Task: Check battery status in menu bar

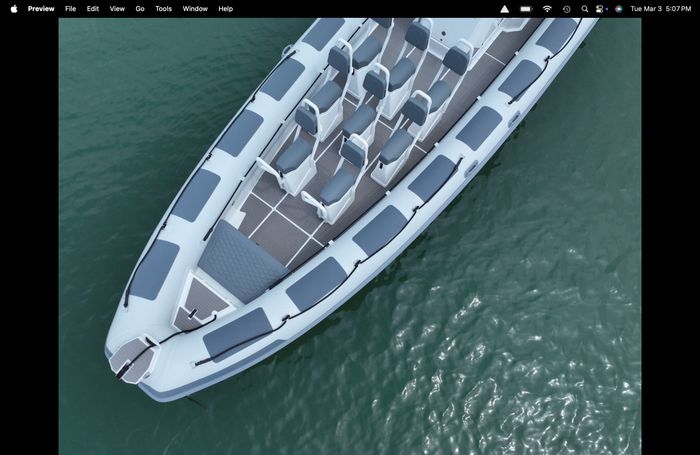Action: coord(526,9)
